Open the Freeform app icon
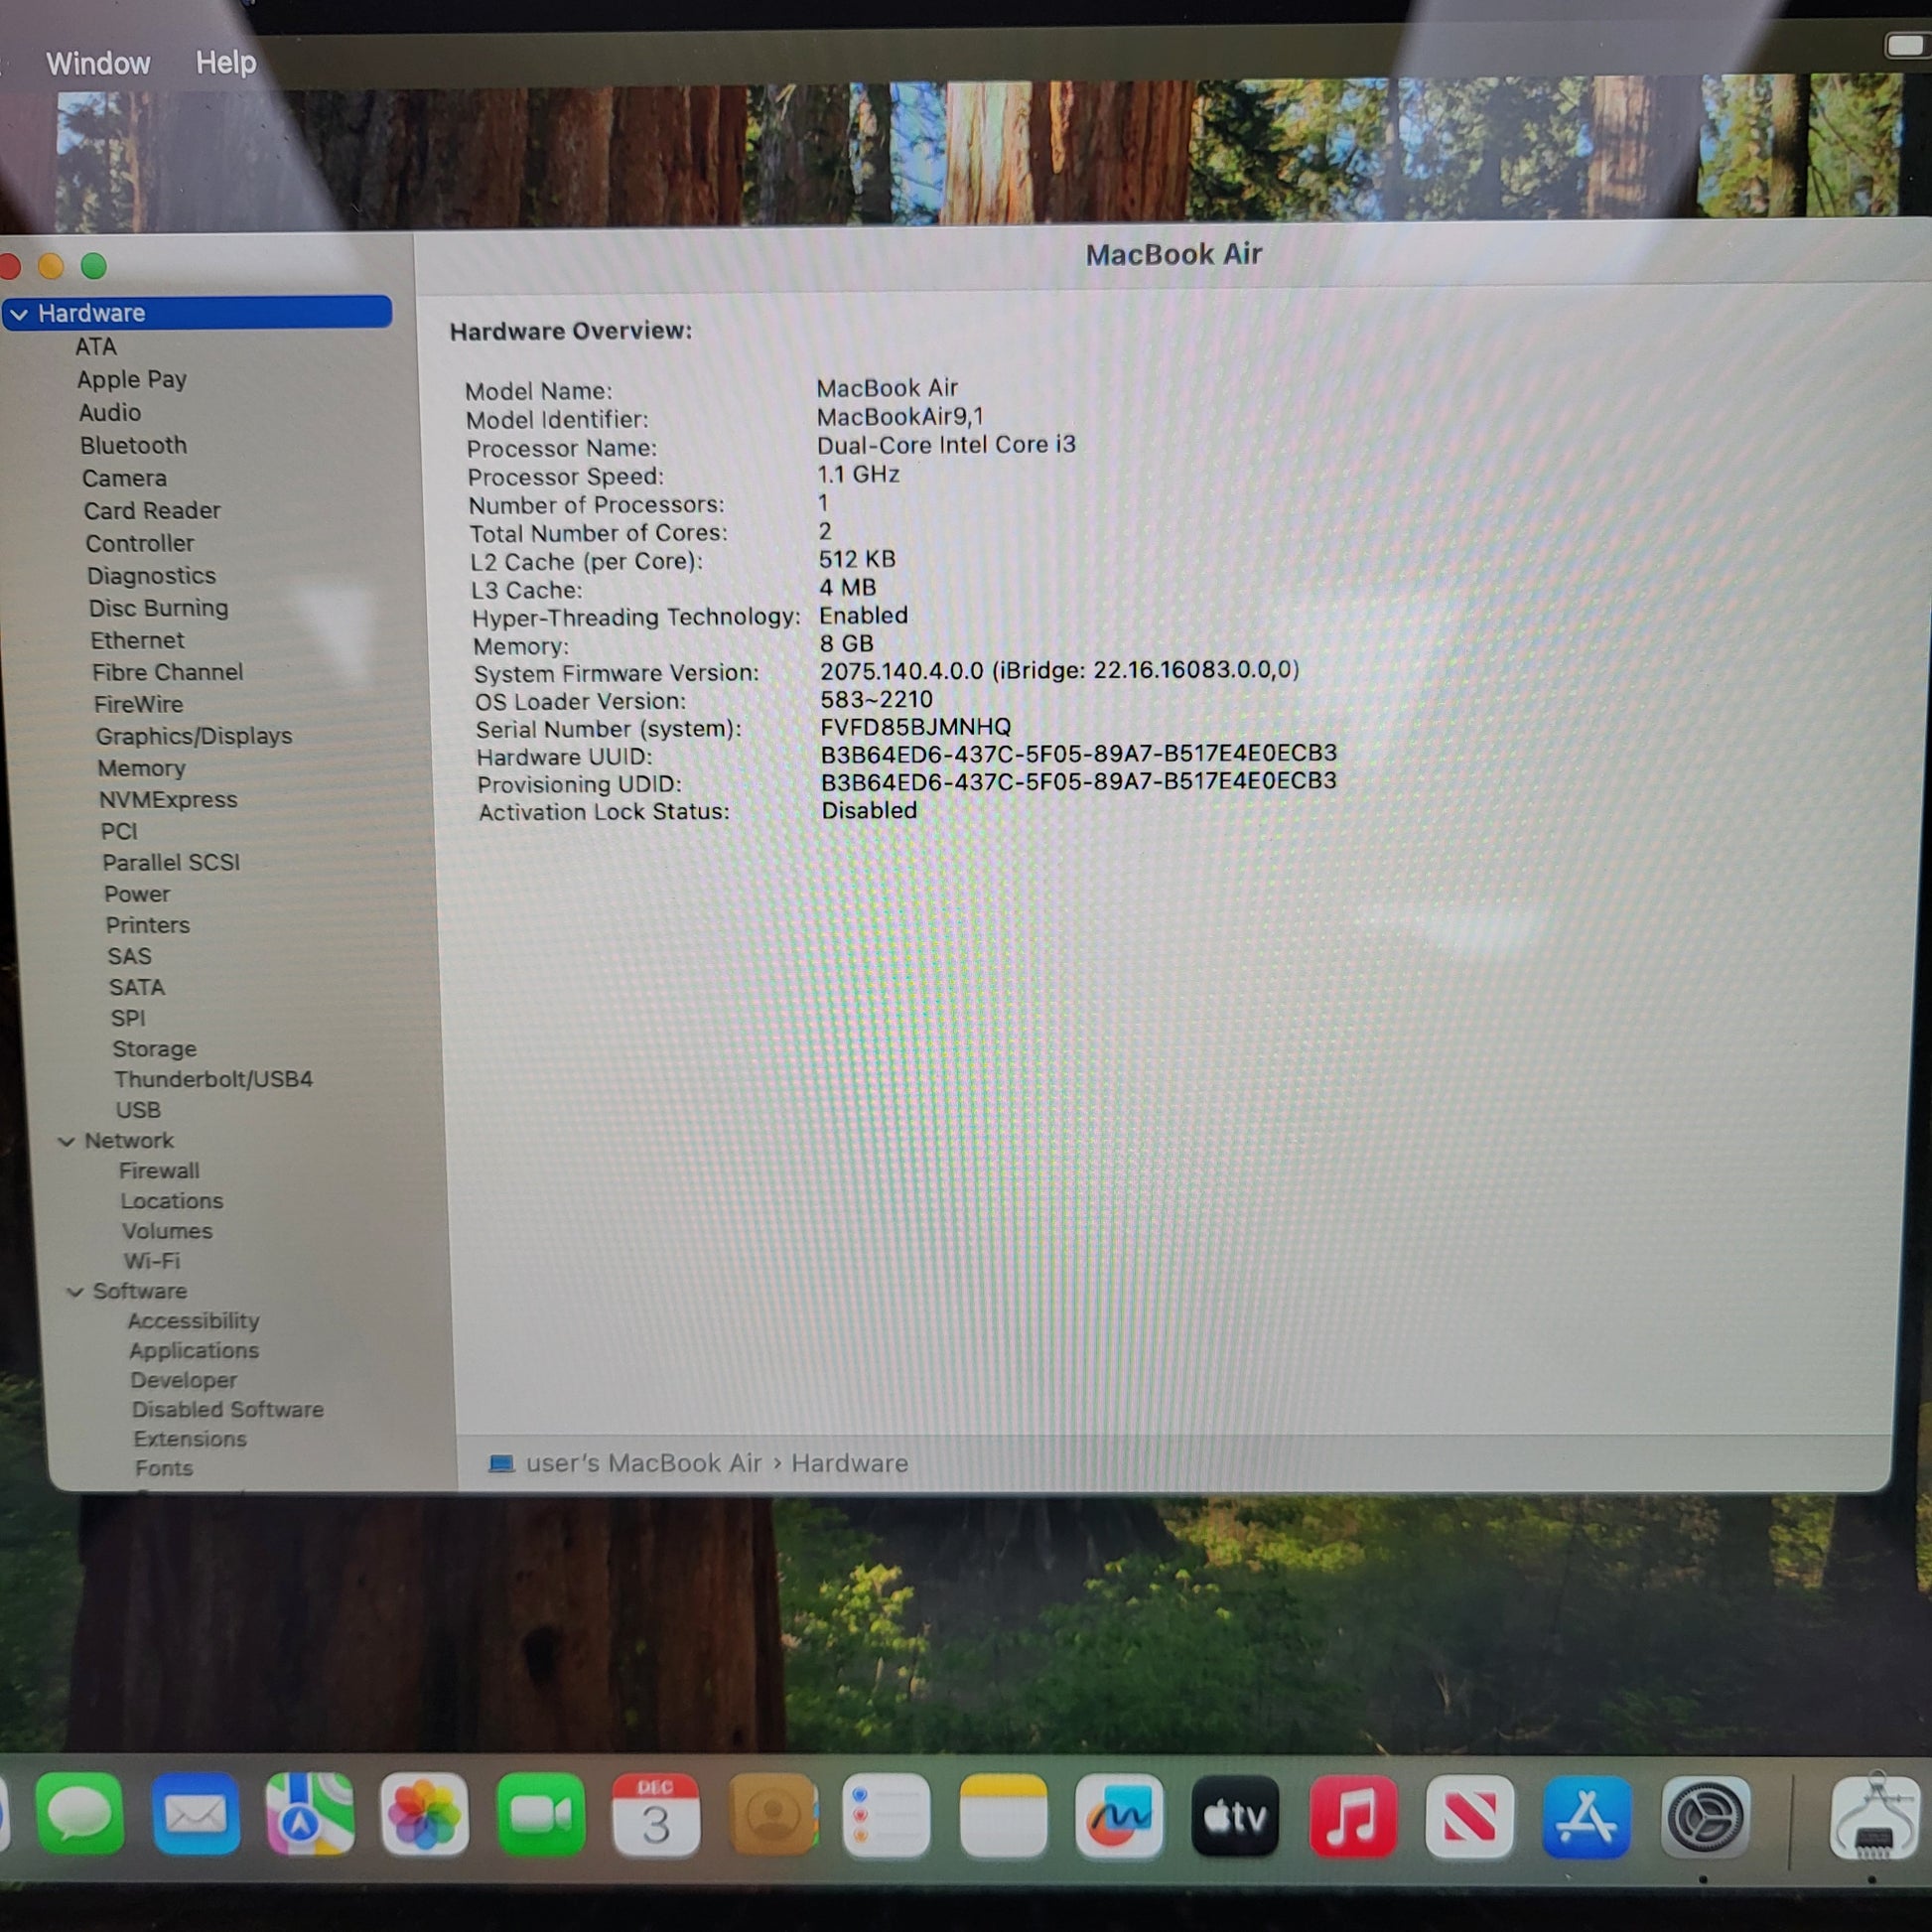Image resolution: width=1932 pixels, height=1932 pixels. (x=1119, y=1815)
